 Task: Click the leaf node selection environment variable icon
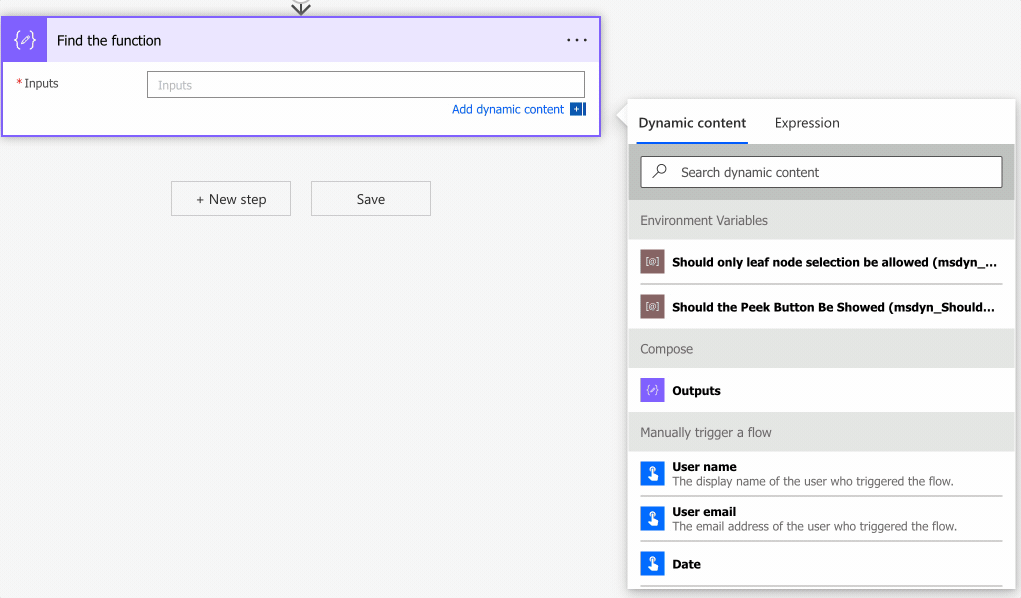tap(652, 262)
